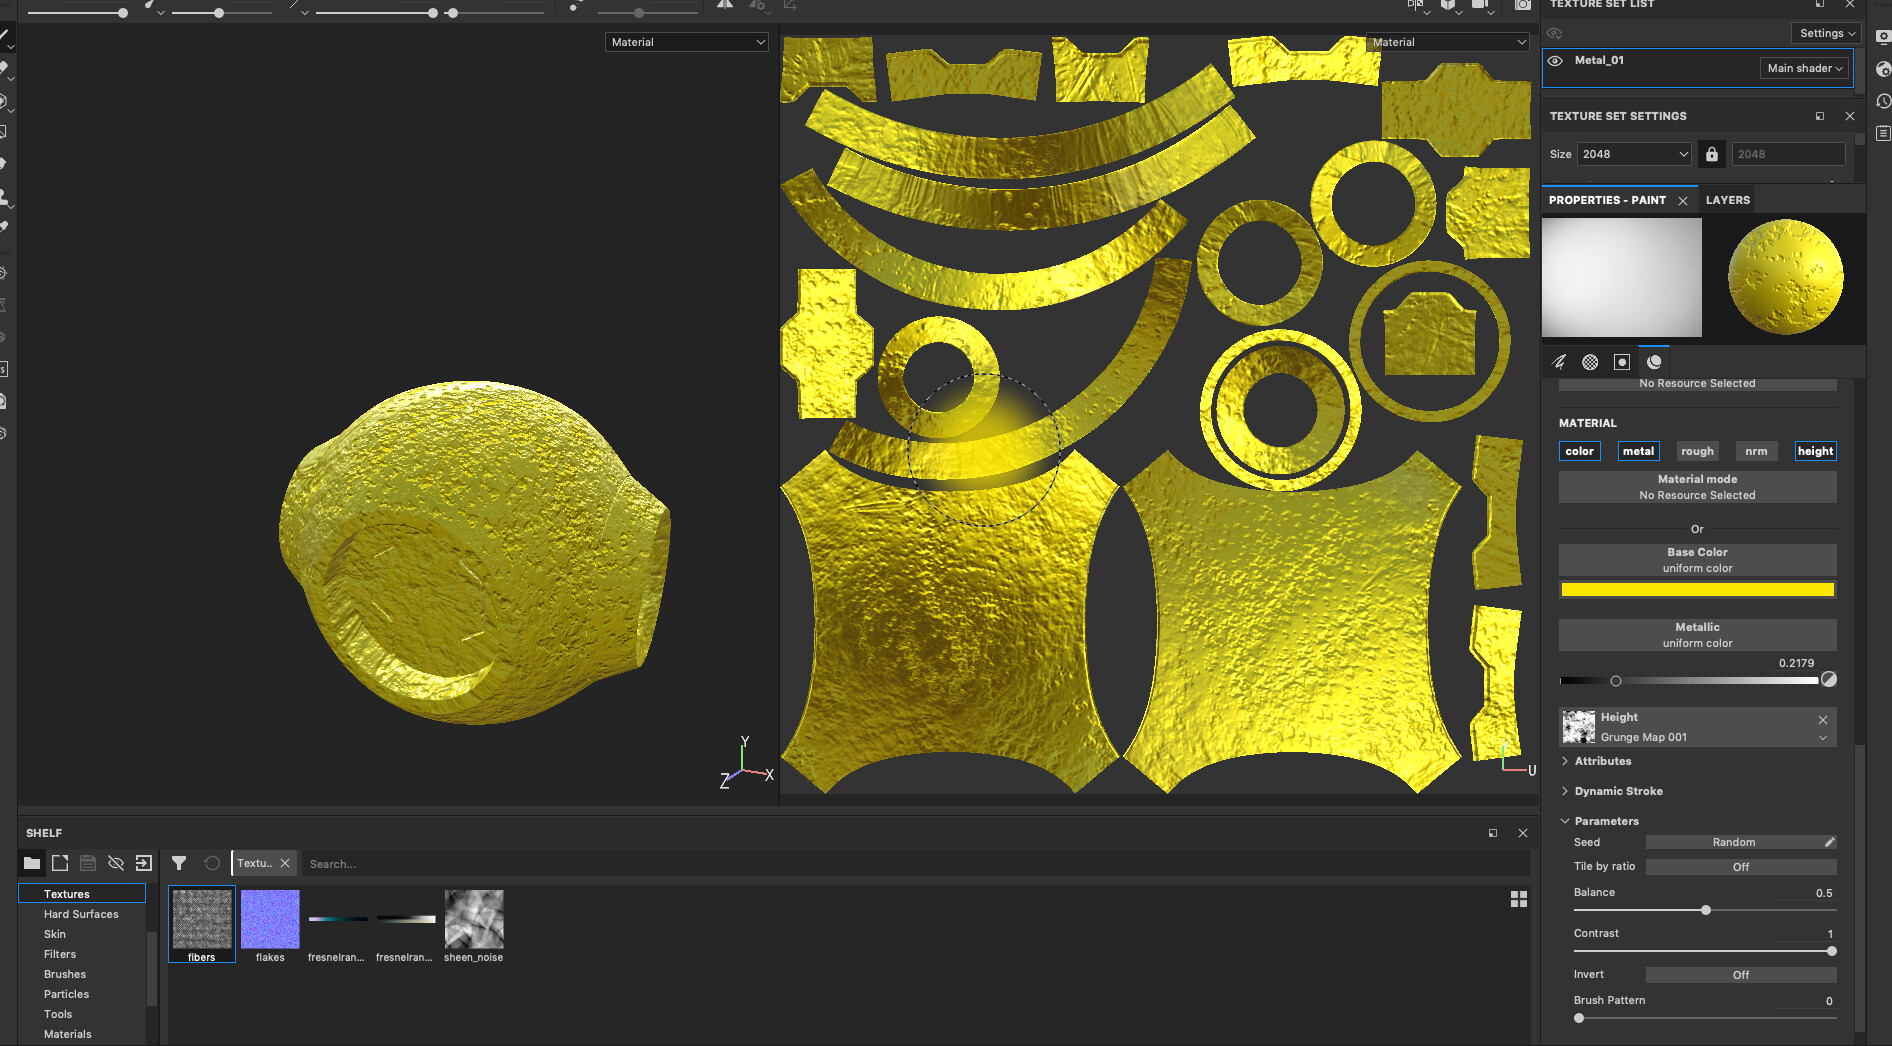This screenshot has width=1892, height=1046.
Task: Close the PROPERTIES - PAINT tab
Action: click(x=1683, y=201)
